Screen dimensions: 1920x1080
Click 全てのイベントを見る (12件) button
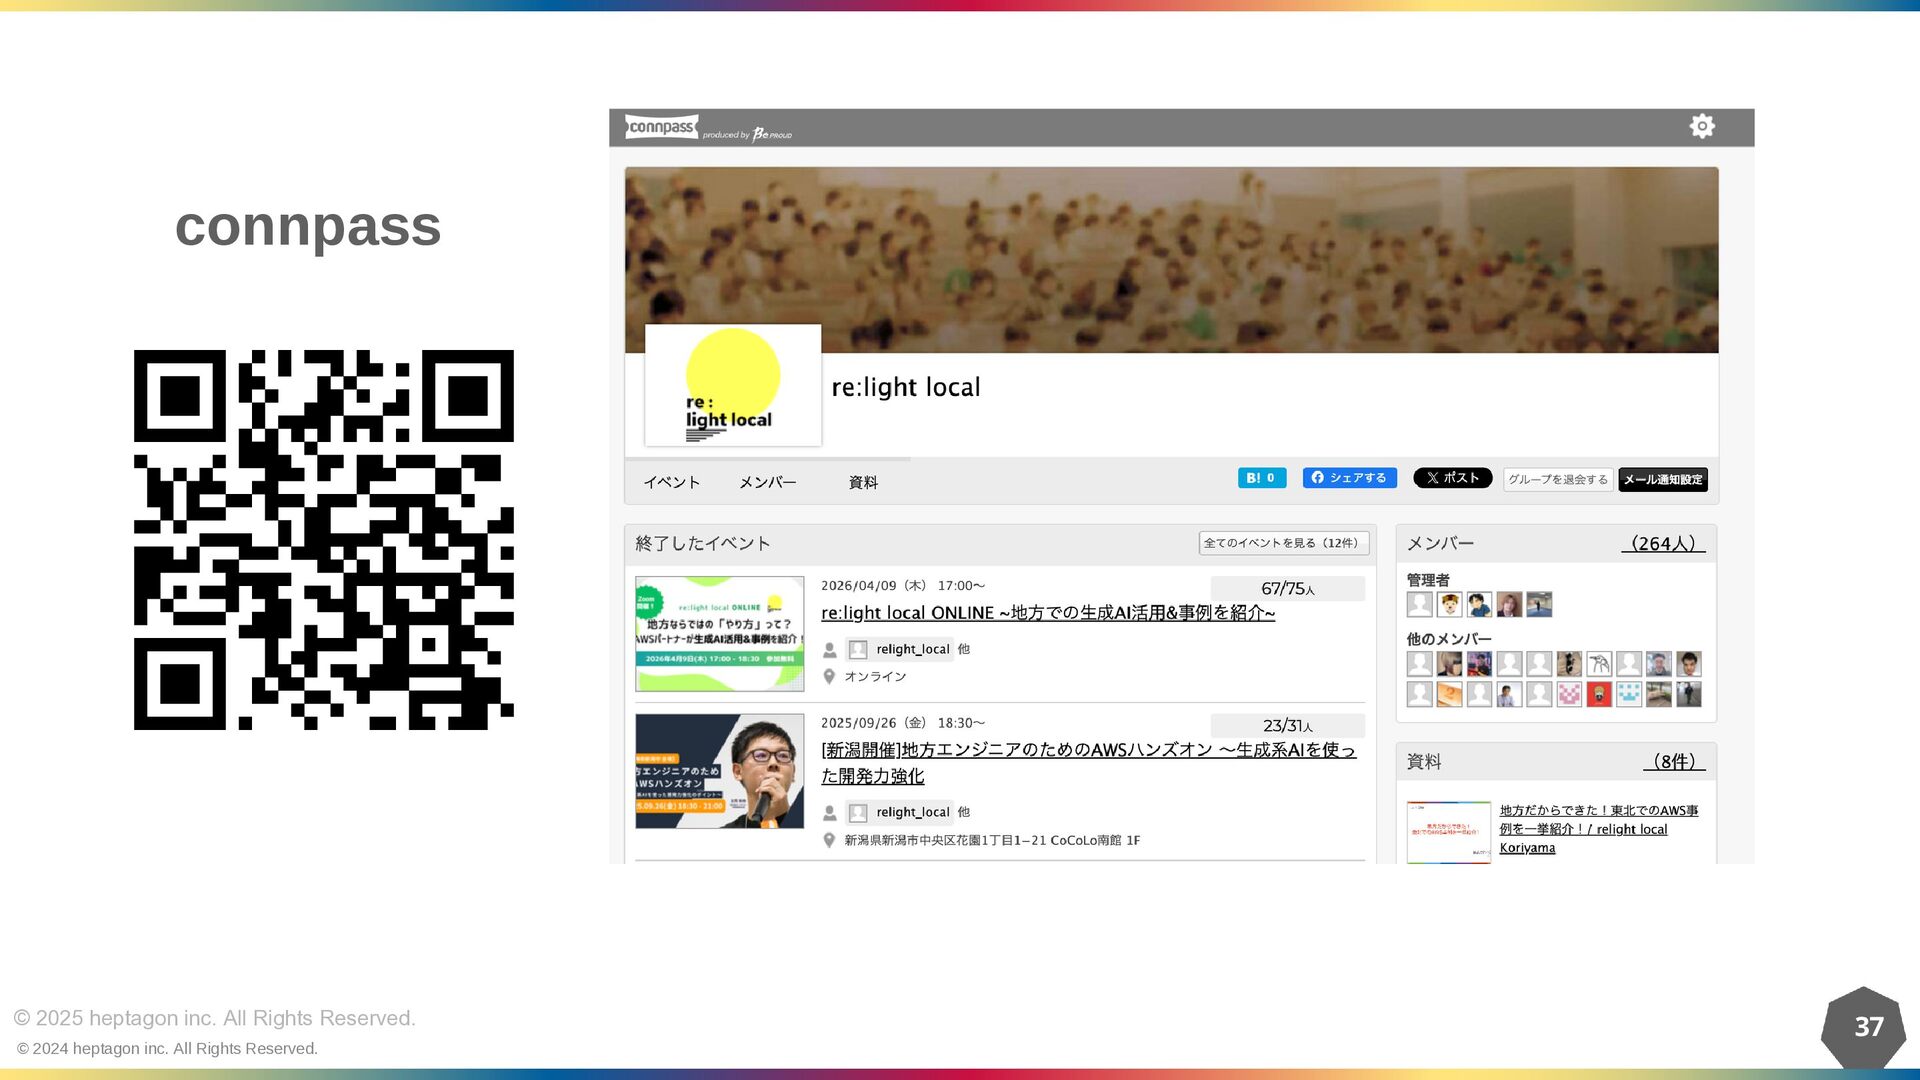(1283, 543)
